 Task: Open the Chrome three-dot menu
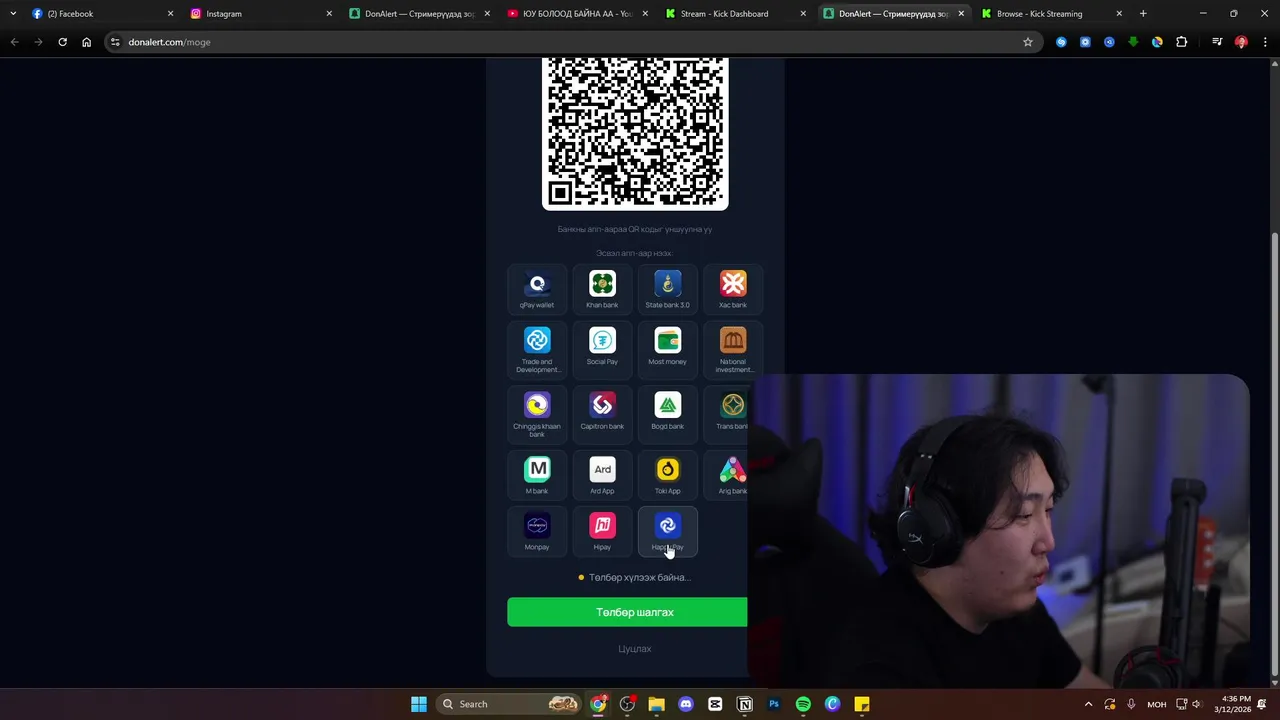[1265, 42]
